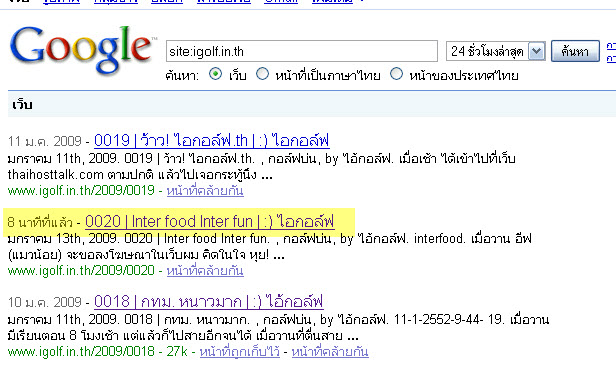Click the date 11 ม.ค. 2009
This screenshot has width=616, height=367.
(x=45, y=141)
